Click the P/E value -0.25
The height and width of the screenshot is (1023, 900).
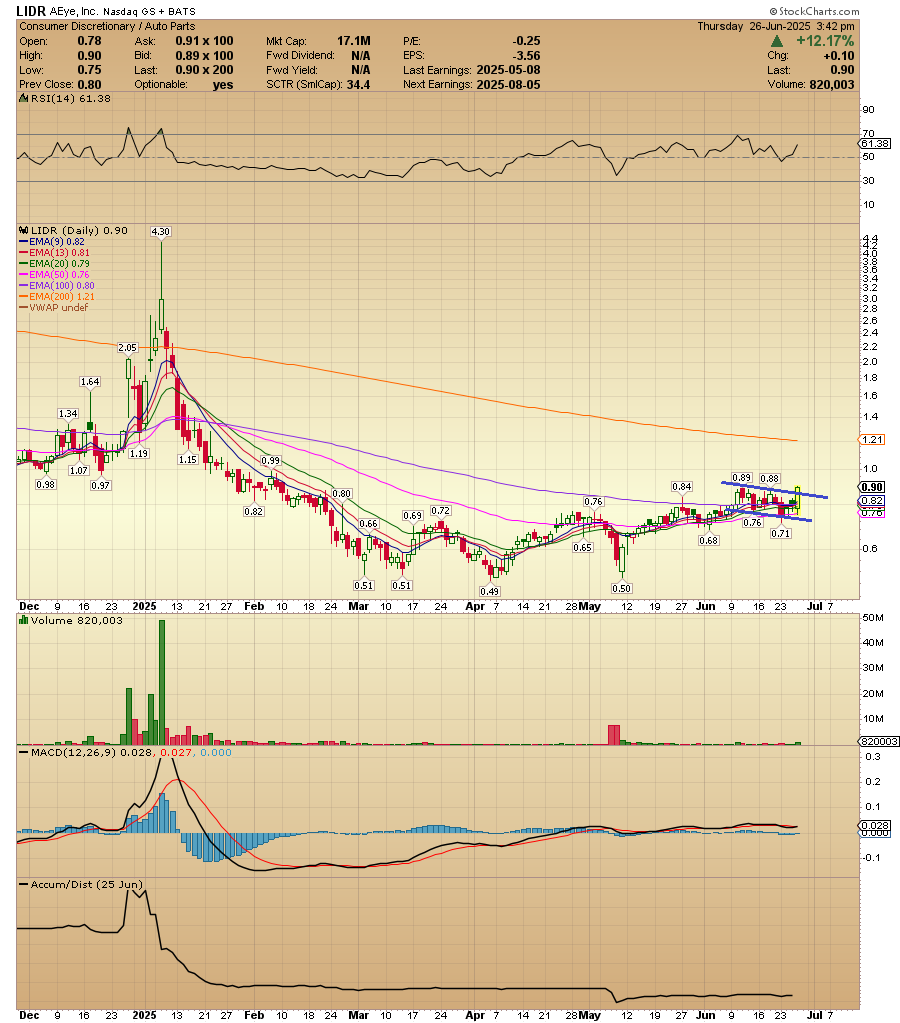point(526,41)
